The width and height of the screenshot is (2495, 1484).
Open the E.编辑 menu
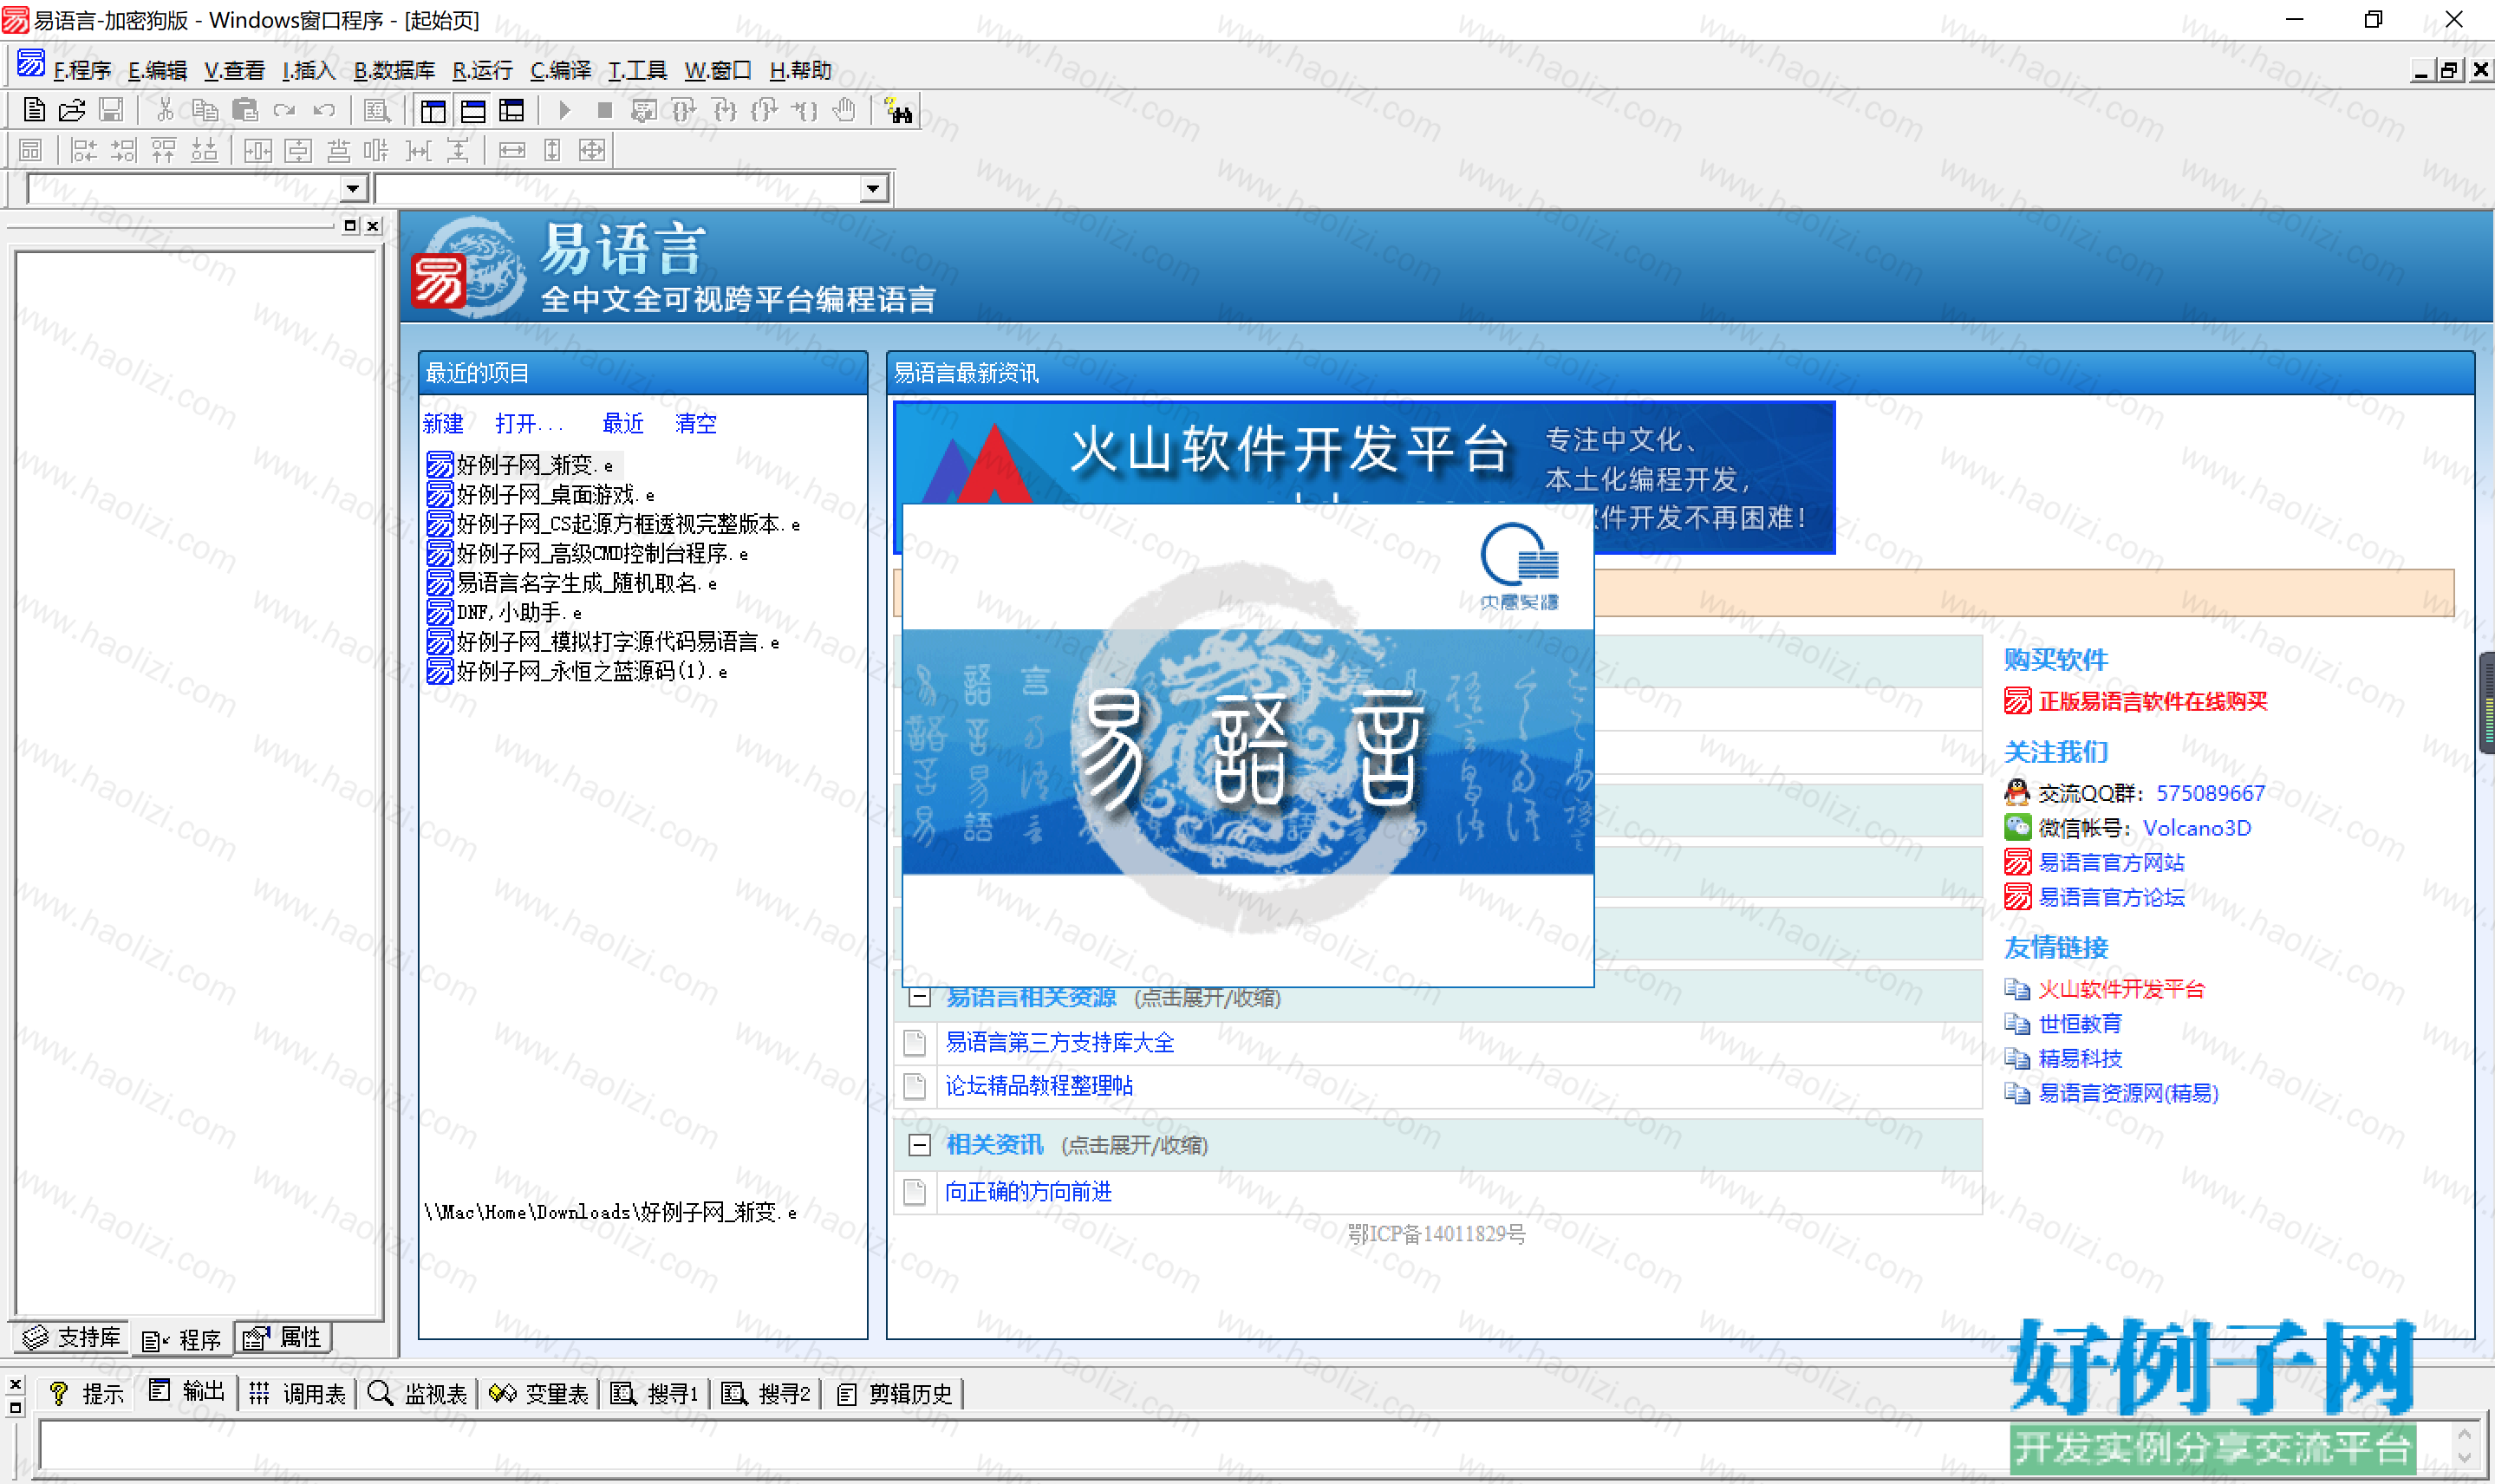pyautogui.click(x=157, y=70)
